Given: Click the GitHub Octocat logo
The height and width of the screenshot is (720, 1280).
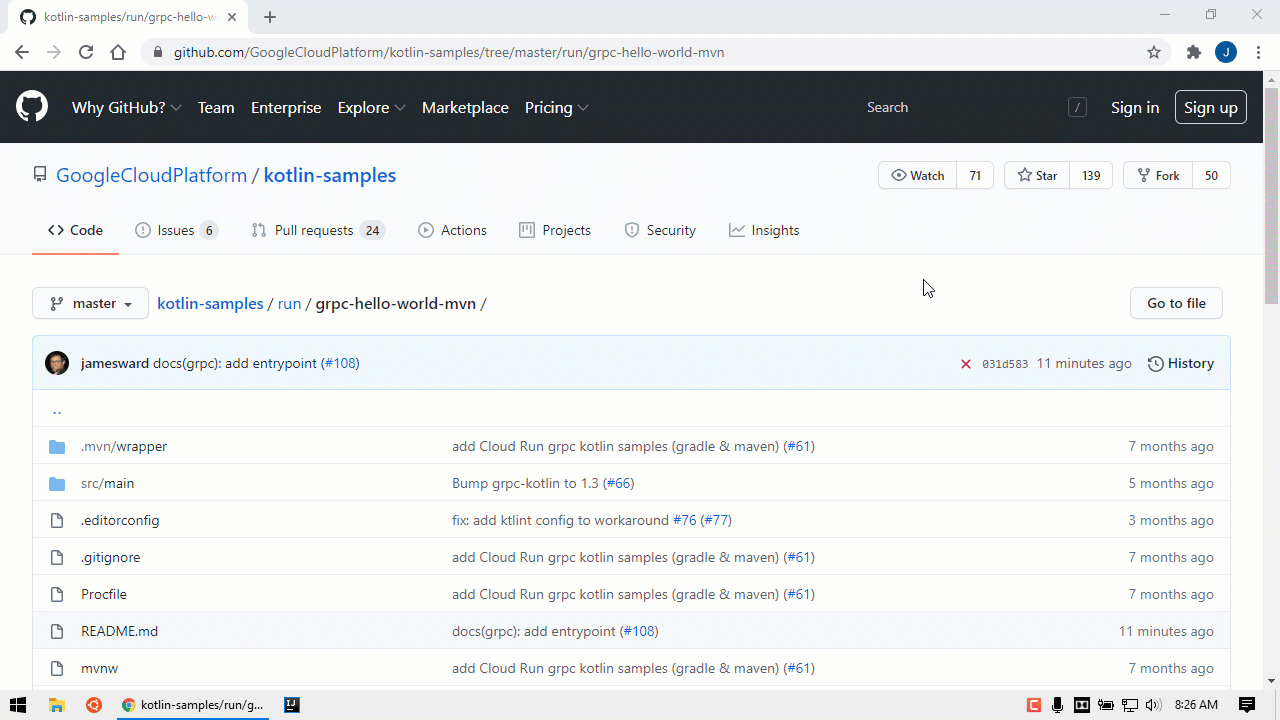Looking at the screenshot, I should [32, 107].
